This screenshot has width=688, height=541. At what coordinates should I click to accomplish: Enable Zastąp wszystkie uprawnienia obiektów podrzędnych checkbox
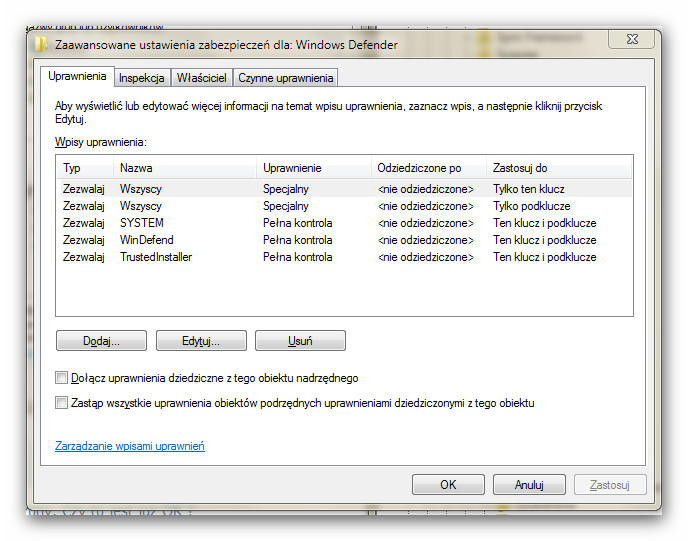[x=61, y=403]
